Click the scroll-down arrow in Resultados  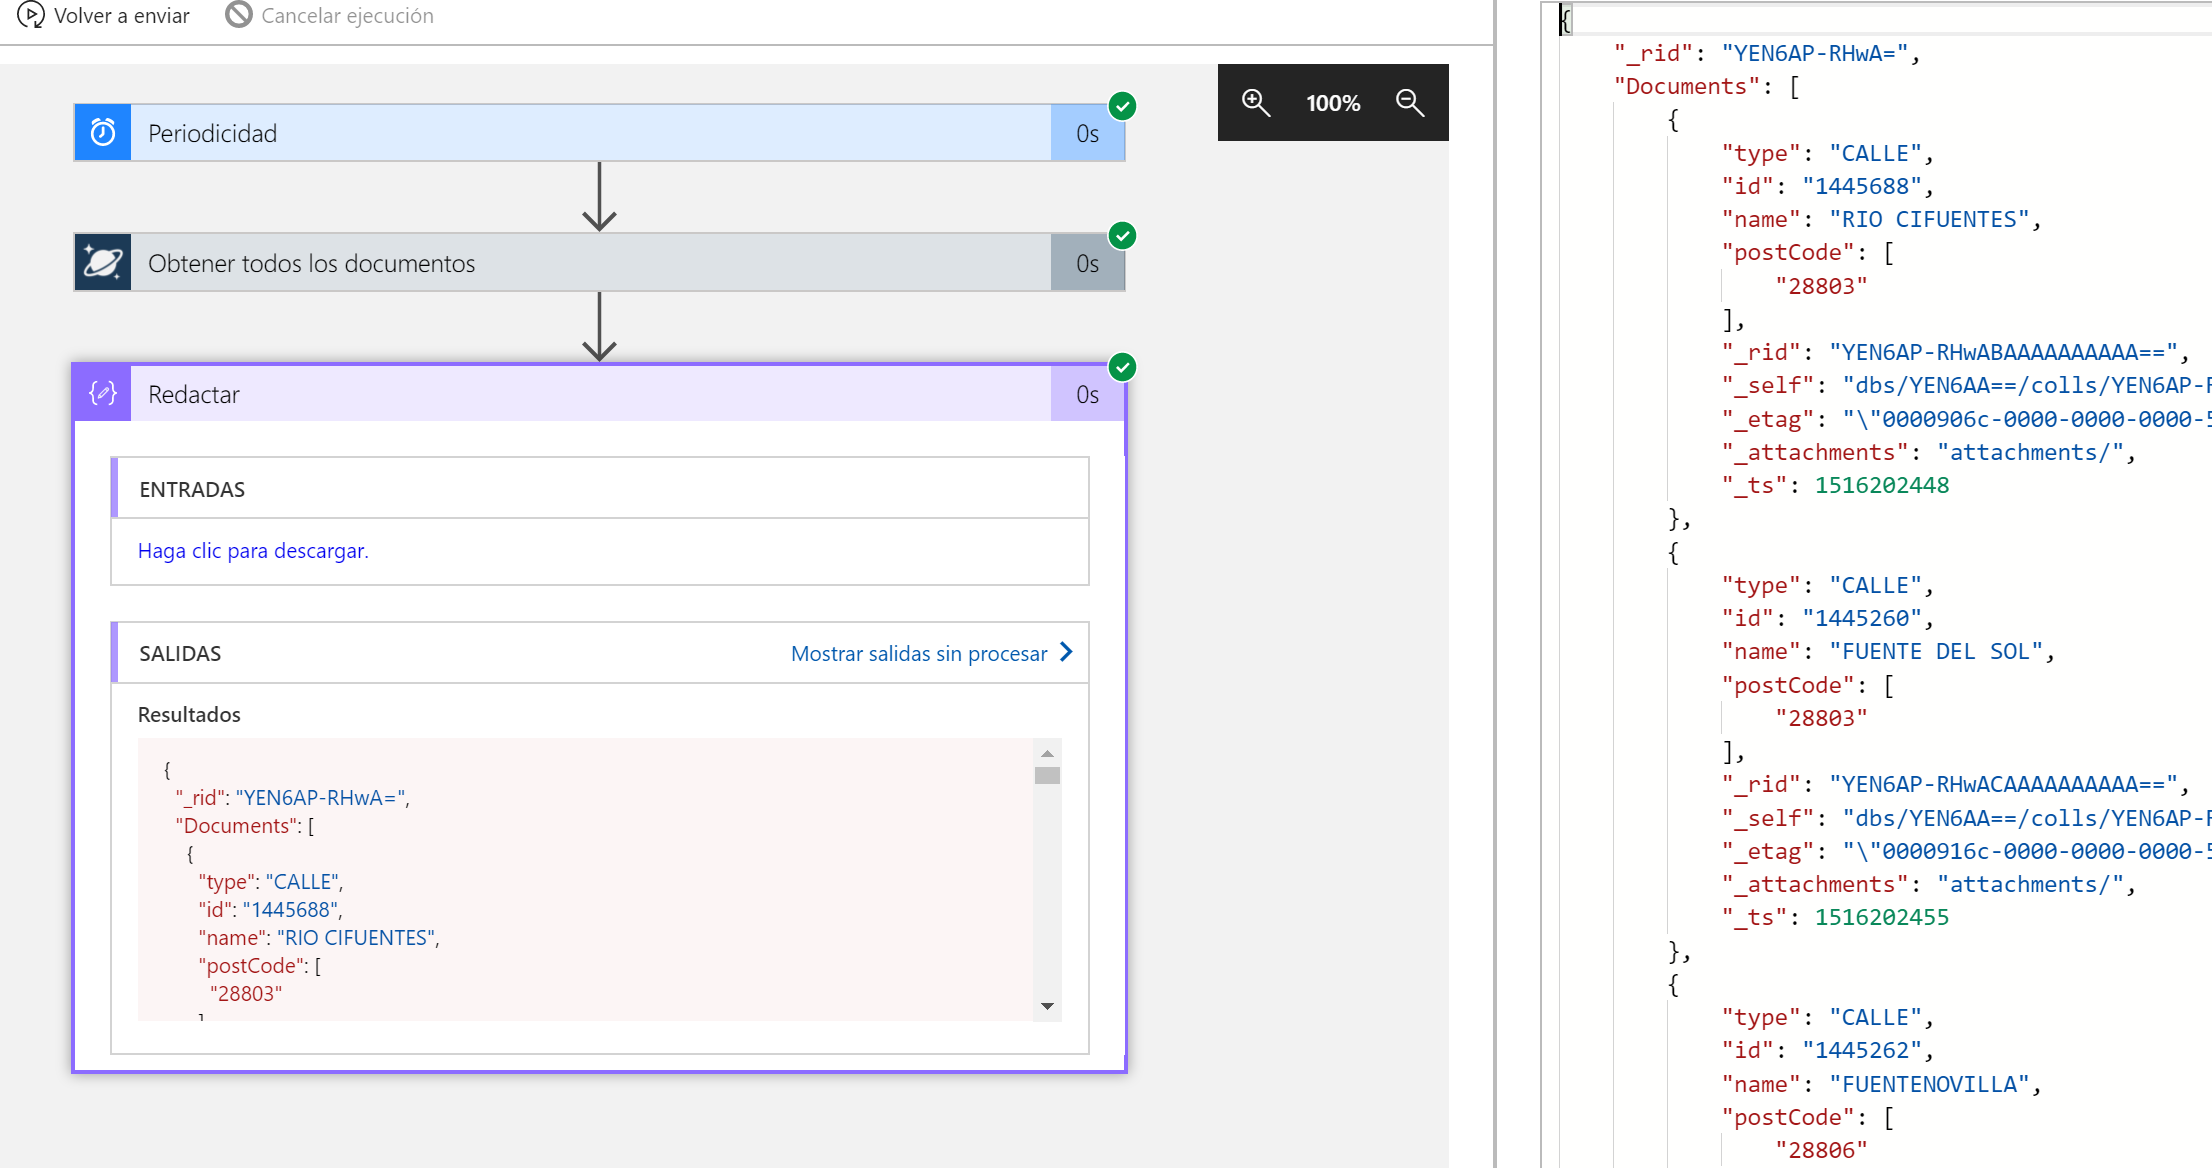[x=1047, y=1005]
